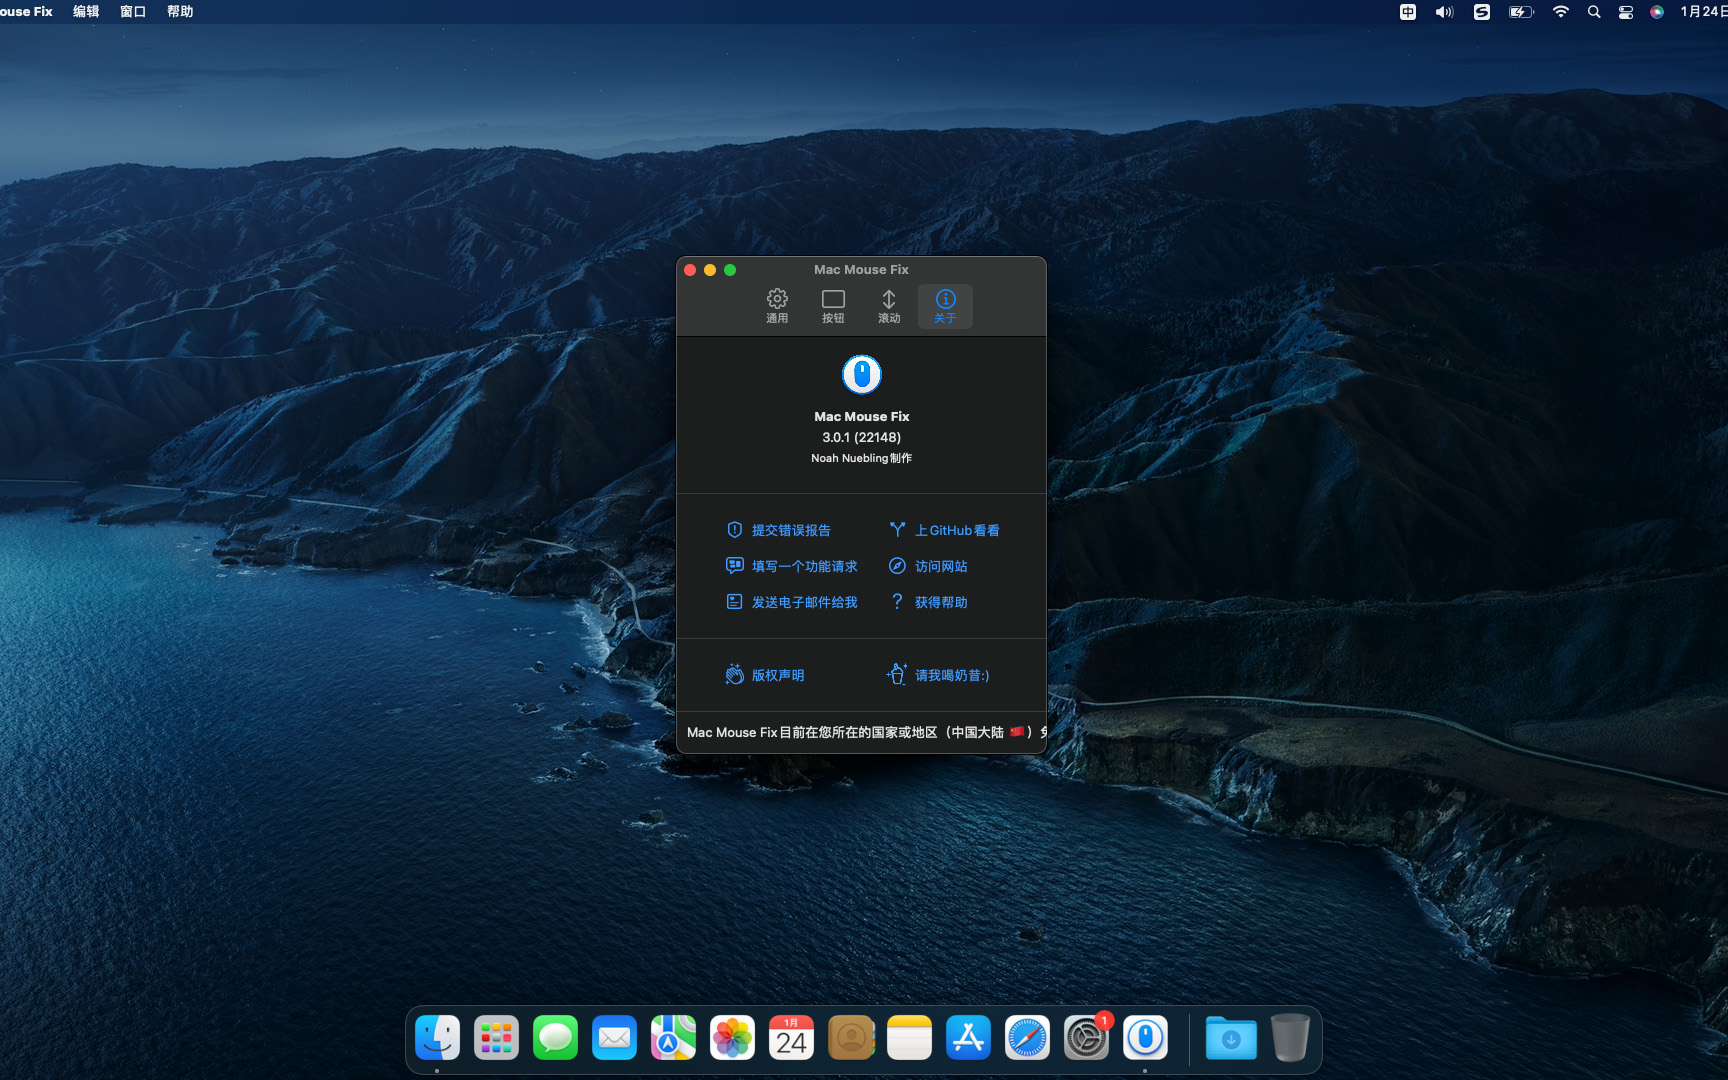Viewport: 1728px width, 1080px height.
Task: Click 发送电子邮件给我 email link
Action: pyautogui.click(x=791, y=602)
